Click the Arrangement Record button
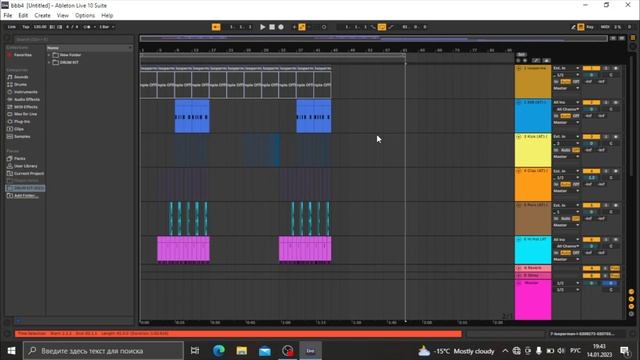This screenshot has width=640, height=360. pyautogui.click(x=281, y=27)
